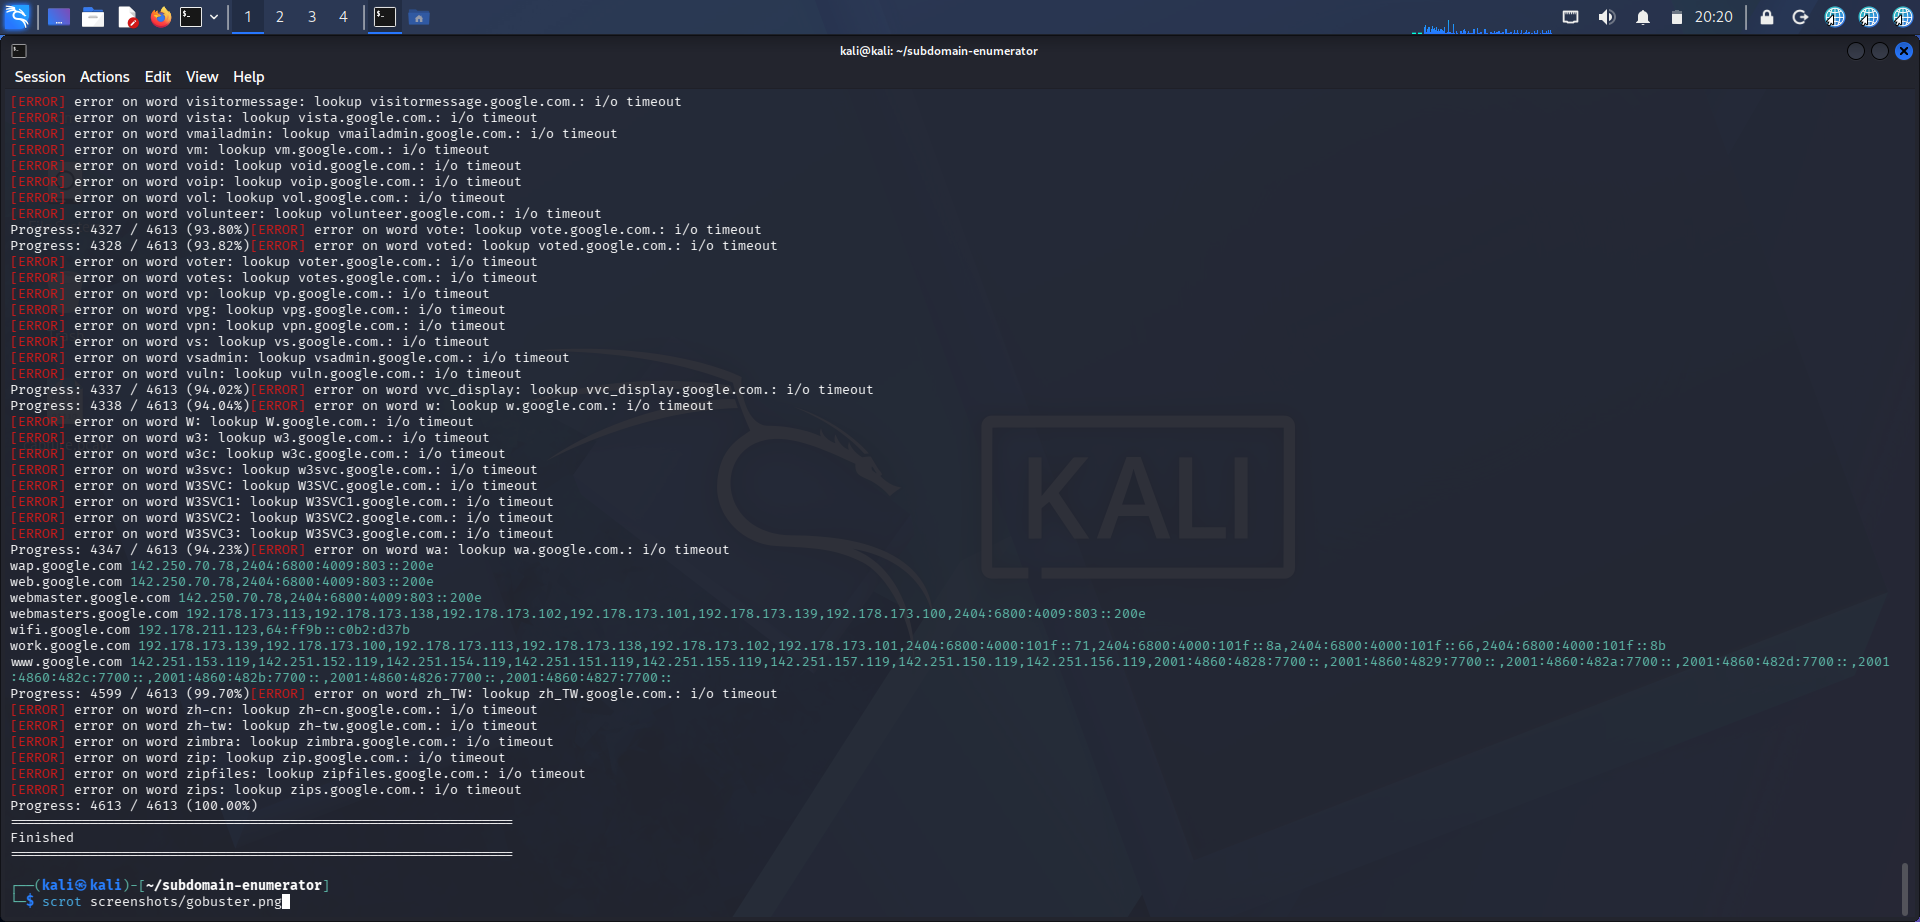
Task: Click the show desktop panel icon
Action: click(x=59, y=17)
